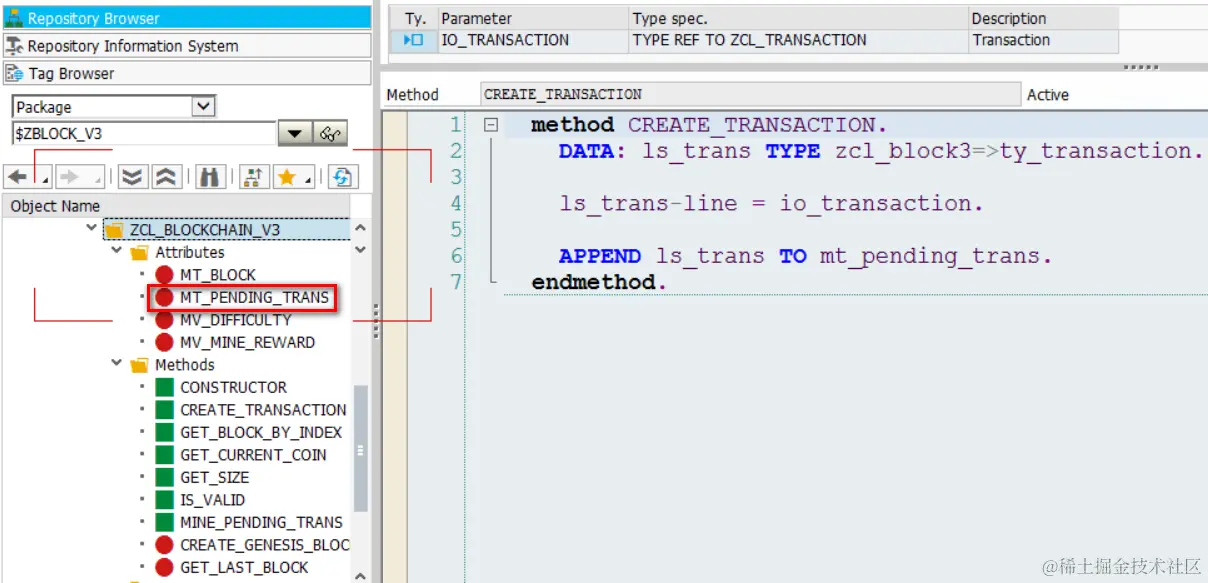This screenshot has width=1208, height=583.
Task: Open the Tag Browser tab
Action: tap(186, 73)
